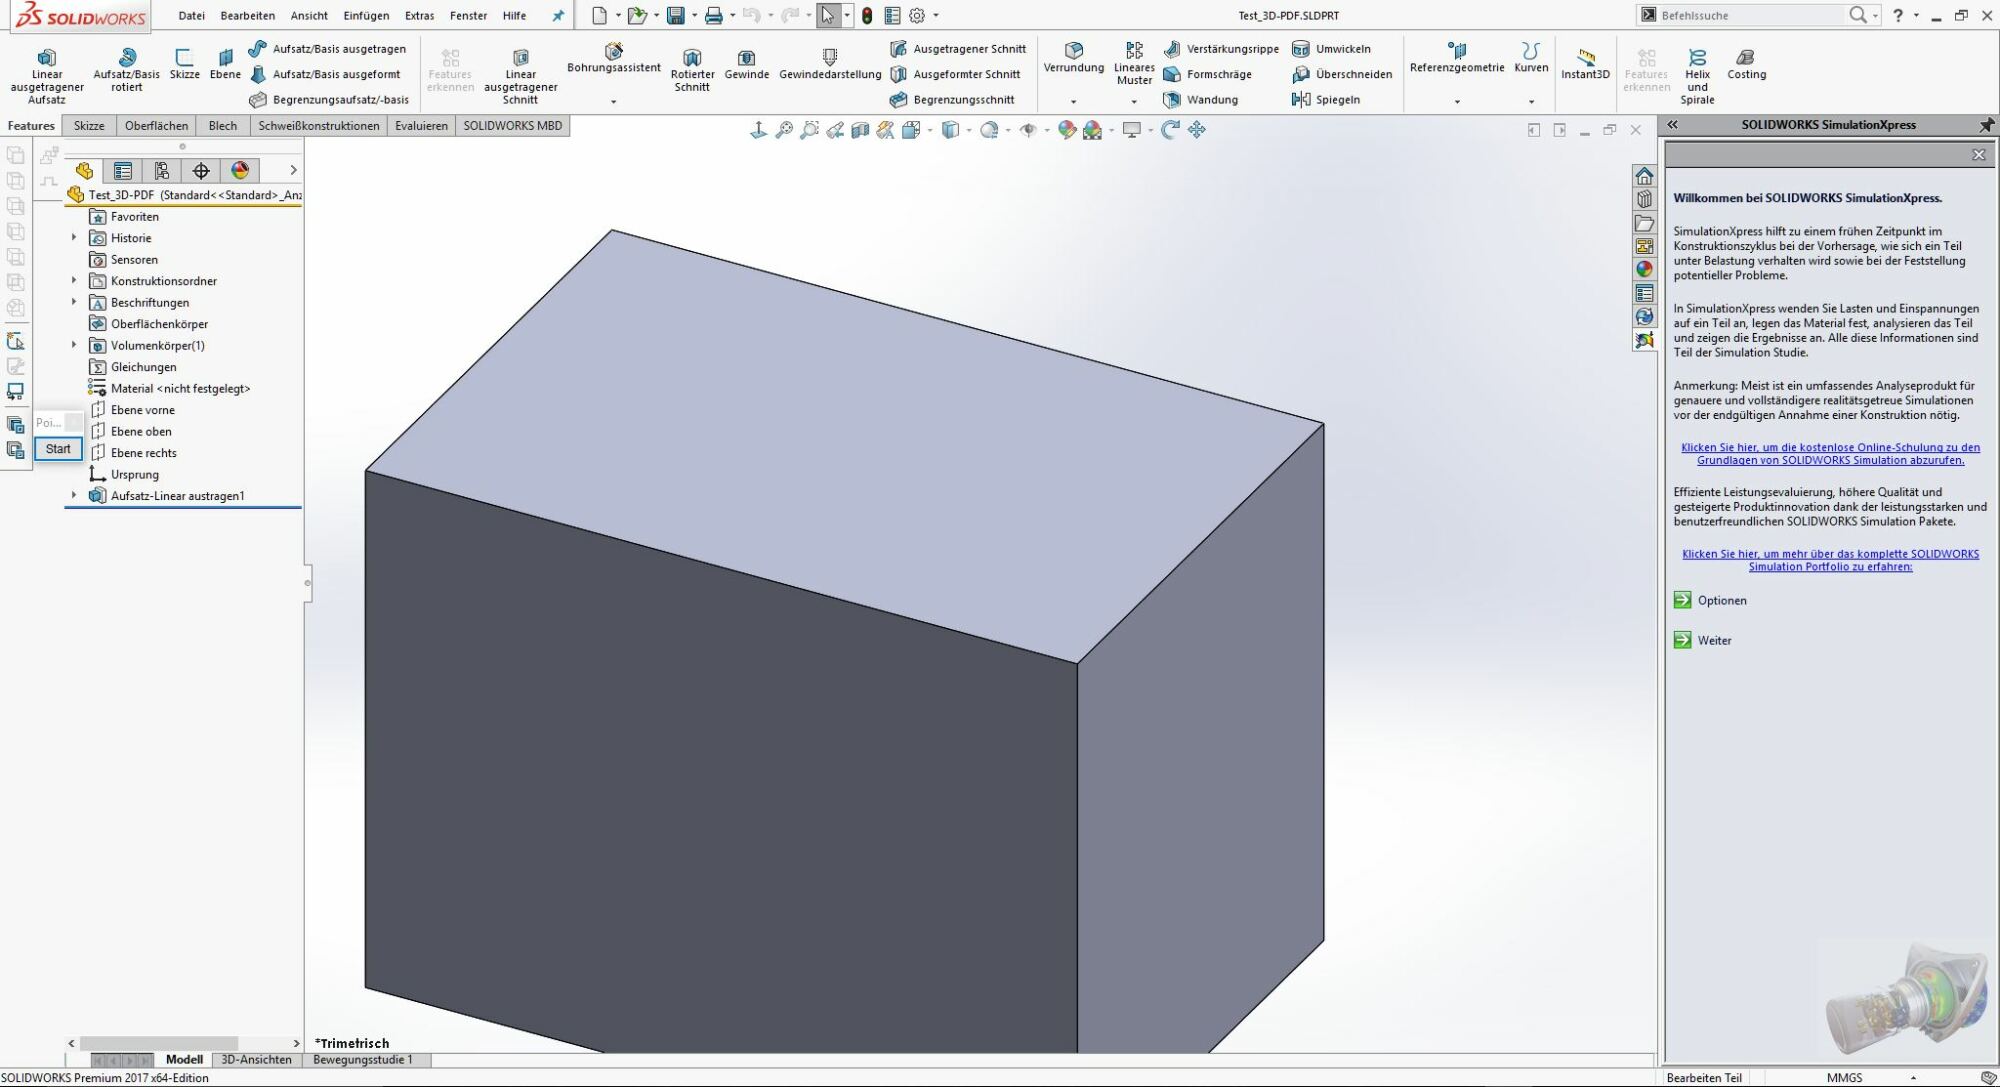Select Ausgetragener Schnitt command
The height and width of the screenshot is (1087, 2000).
coord(958,49)
